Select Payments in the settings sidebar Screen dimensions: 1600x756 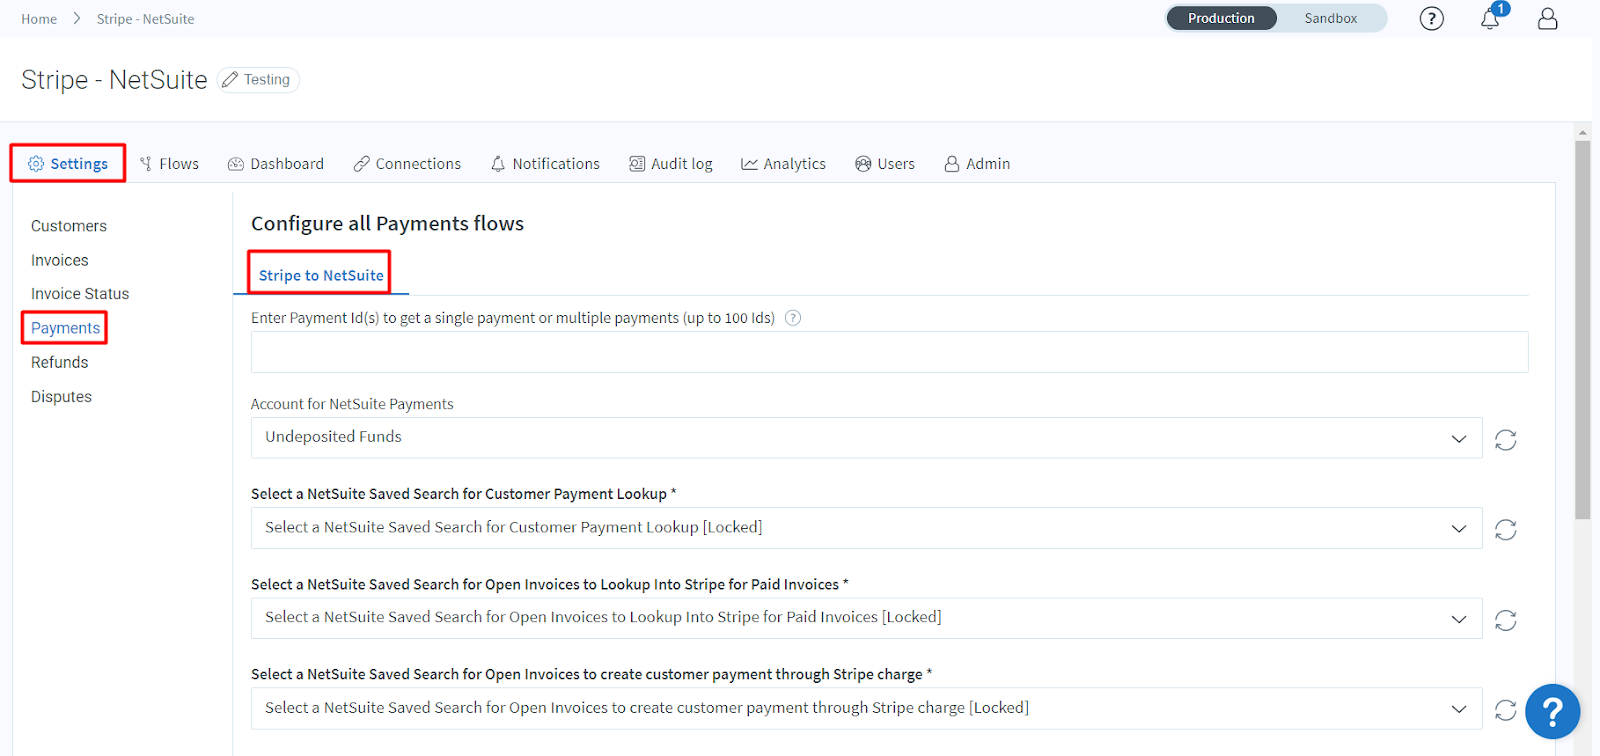point(65,328)
